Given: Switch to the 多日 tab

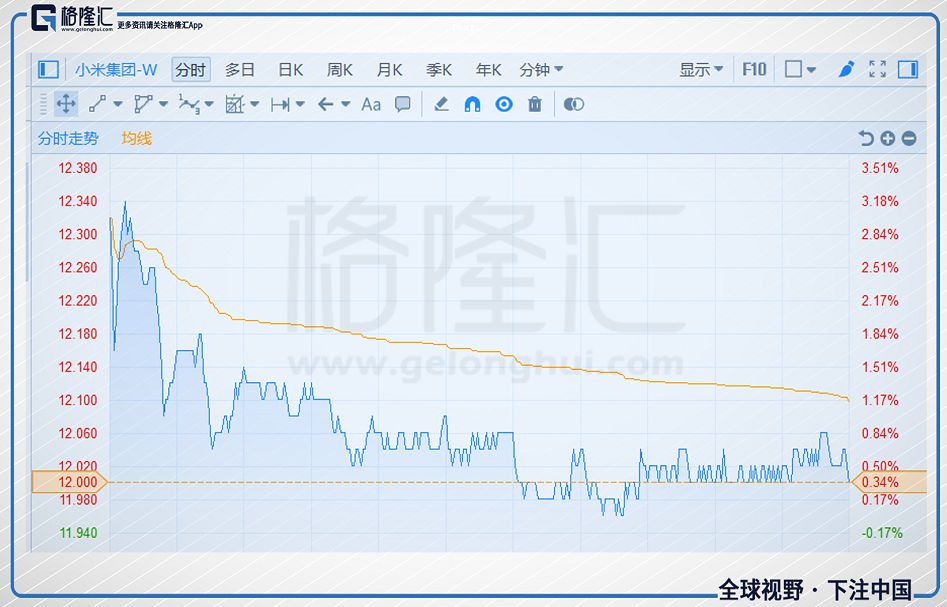Looking at the screenshot, I should pyautogui.click(x=240, y=69).
